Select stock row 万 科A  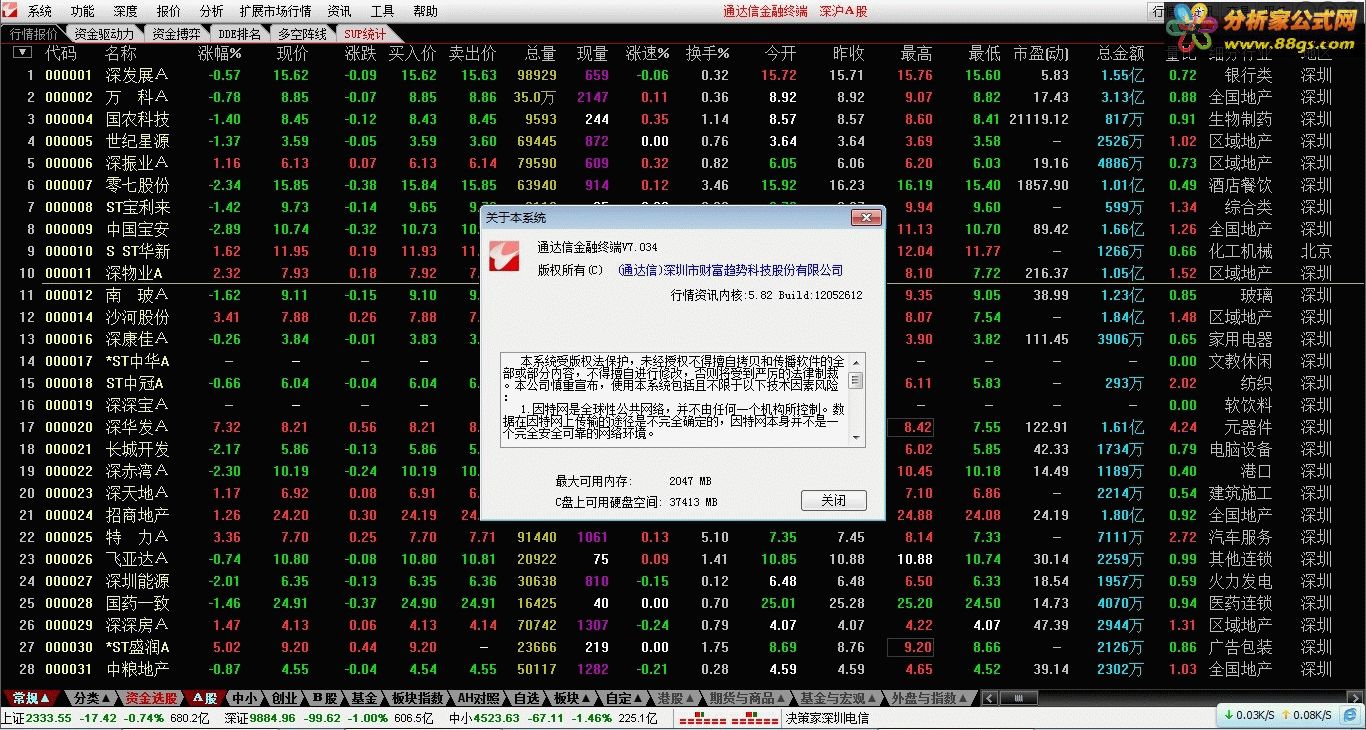(683, 97)
